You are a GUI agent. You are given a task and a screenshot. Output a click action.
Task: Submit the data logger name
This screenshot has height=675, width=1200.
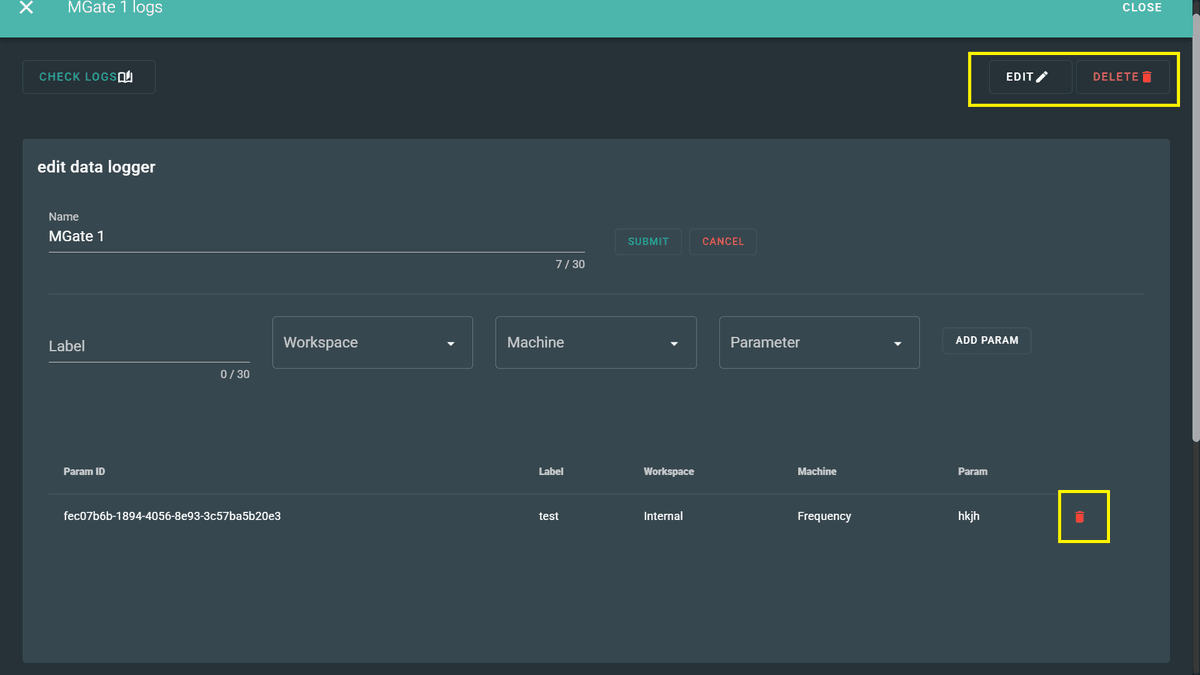(x=648, y=242)
